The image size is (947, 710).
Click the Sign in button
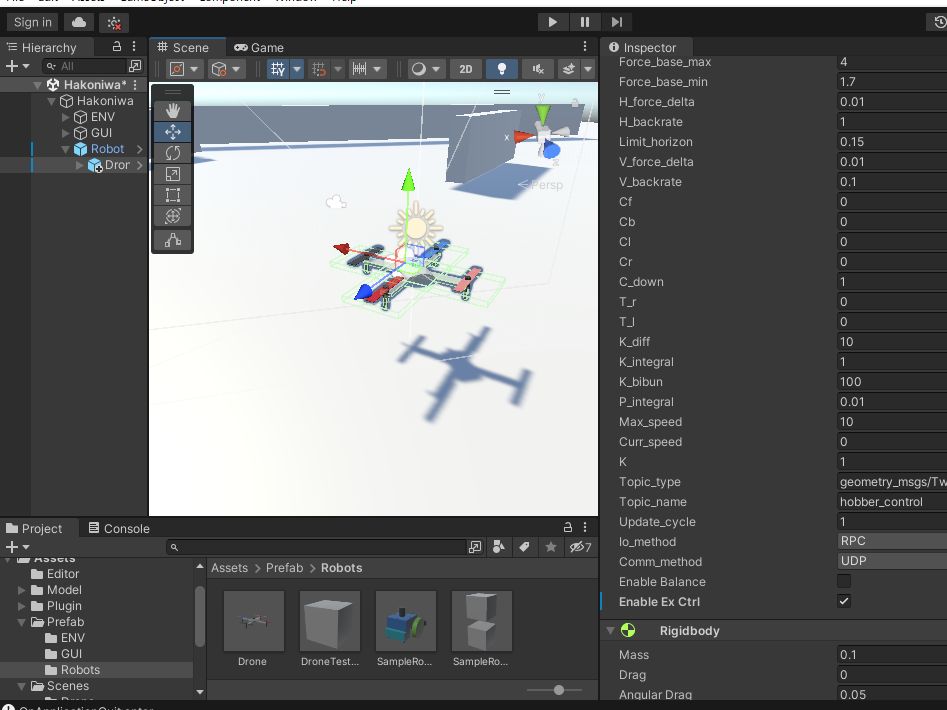click(x=31, y=21)
